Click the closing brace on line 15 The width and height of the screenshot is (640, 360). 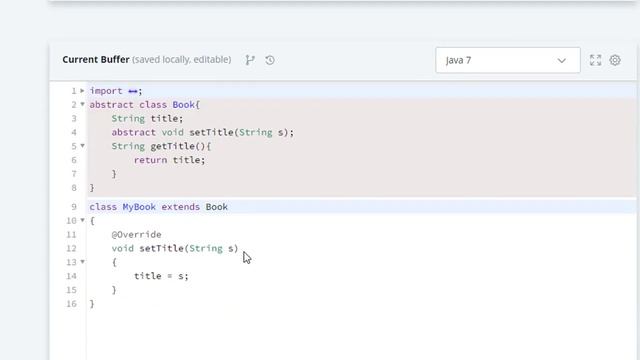coord(114,290)
